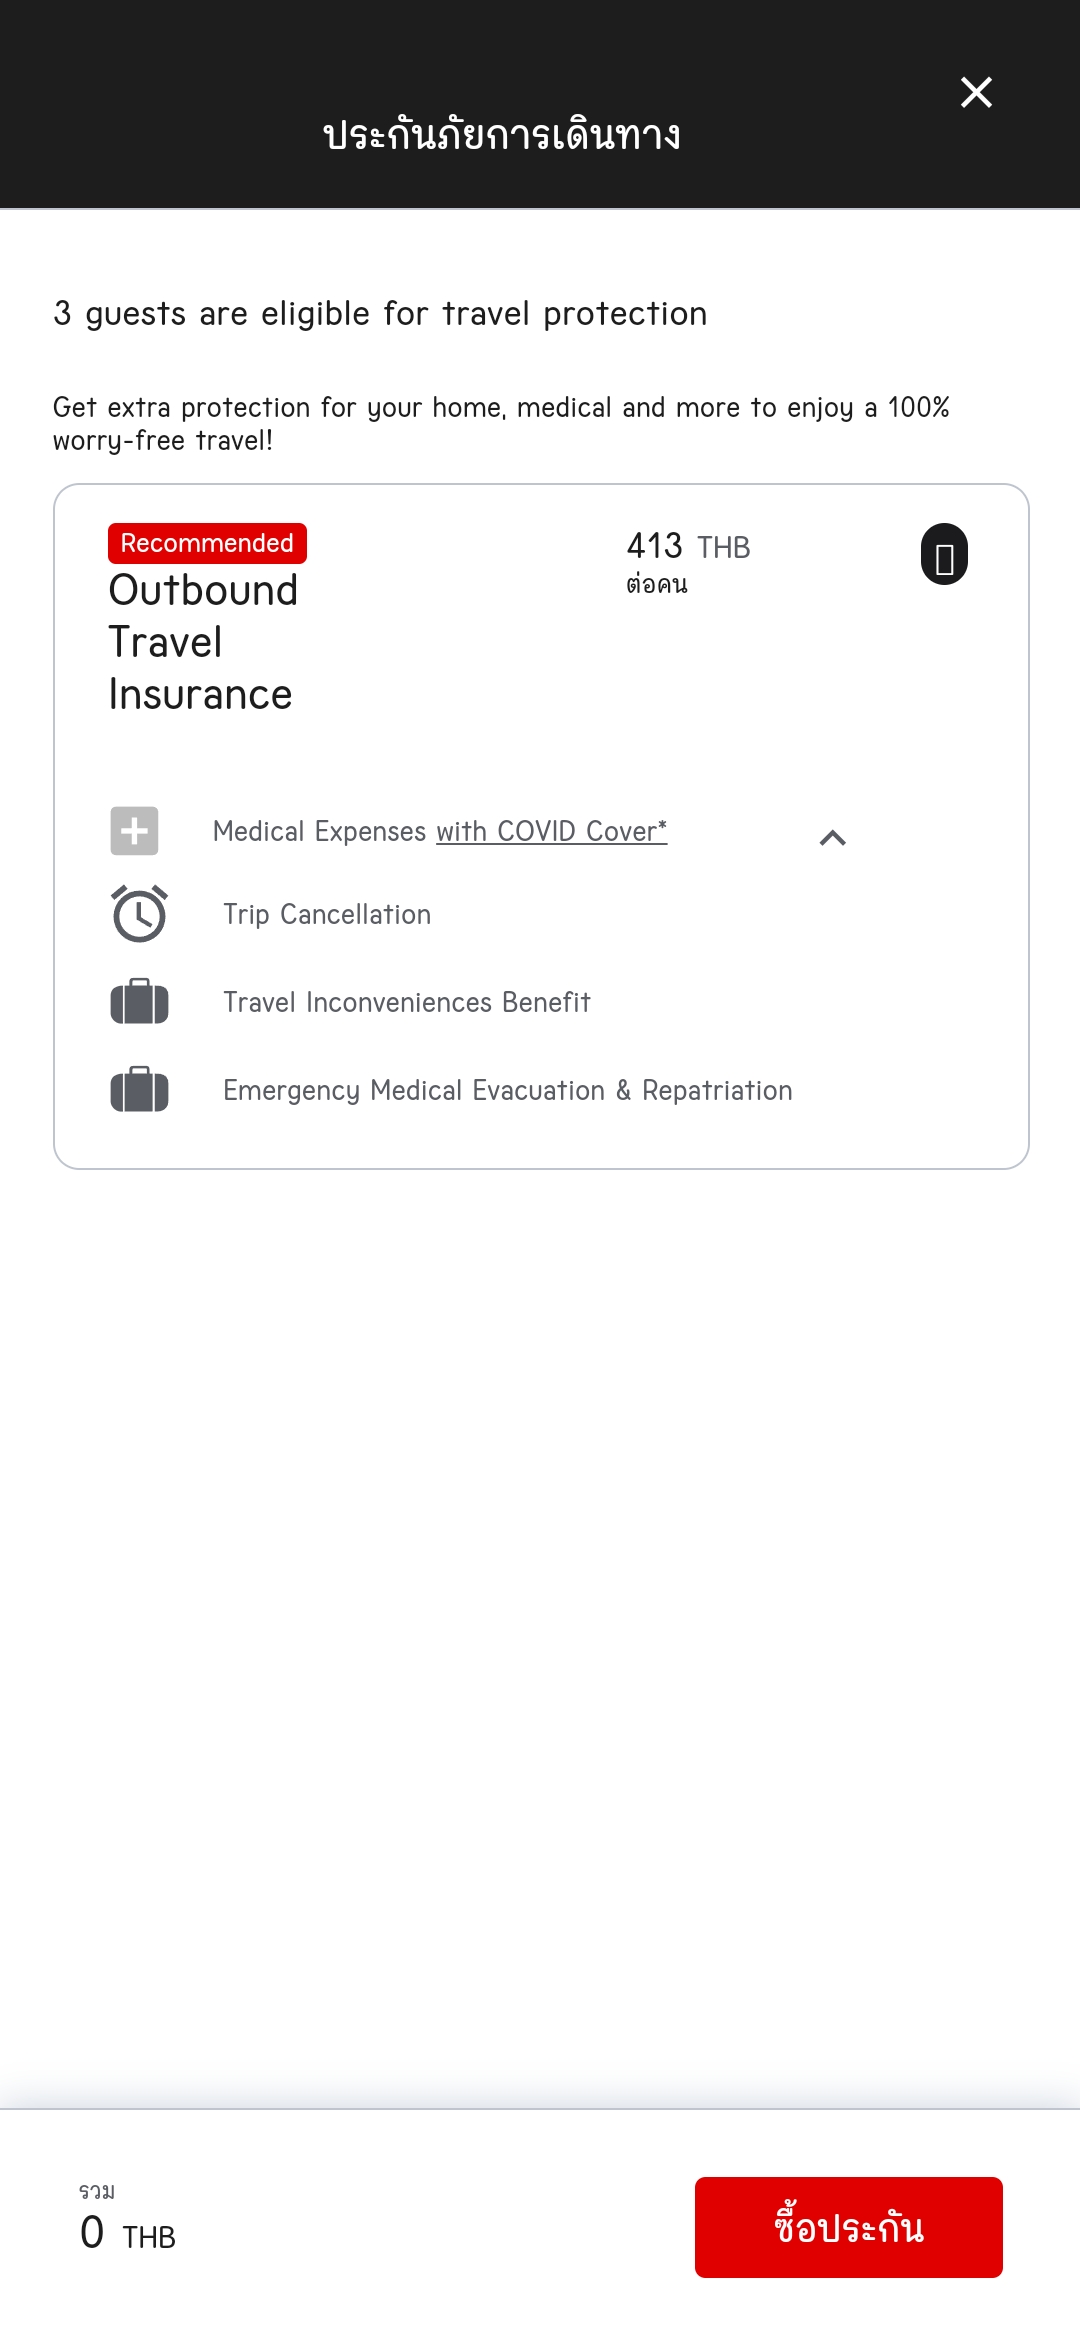The image size is (1080, 2325).
Task: Select the Outbound Travel Insurance checkbox
Action: (x=944, y=554)
